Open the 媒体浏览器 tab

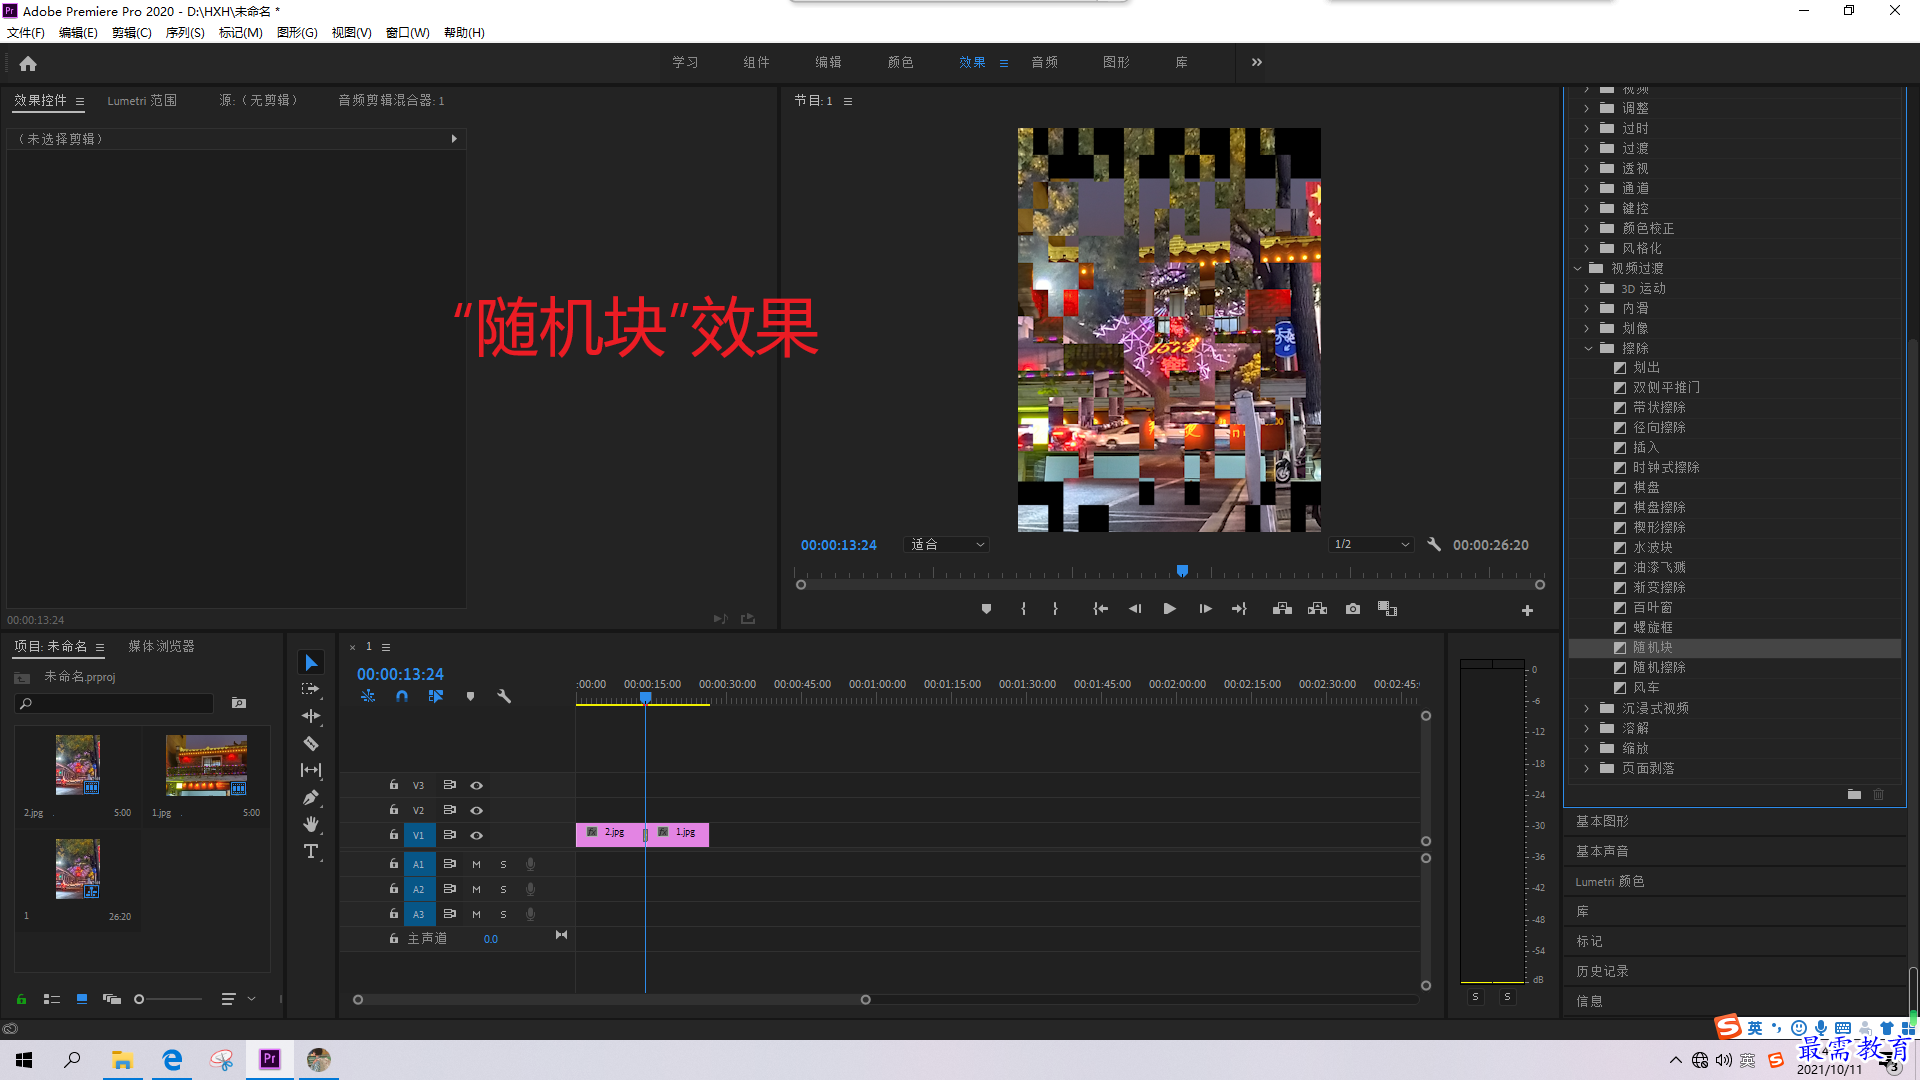coord(161,646)
